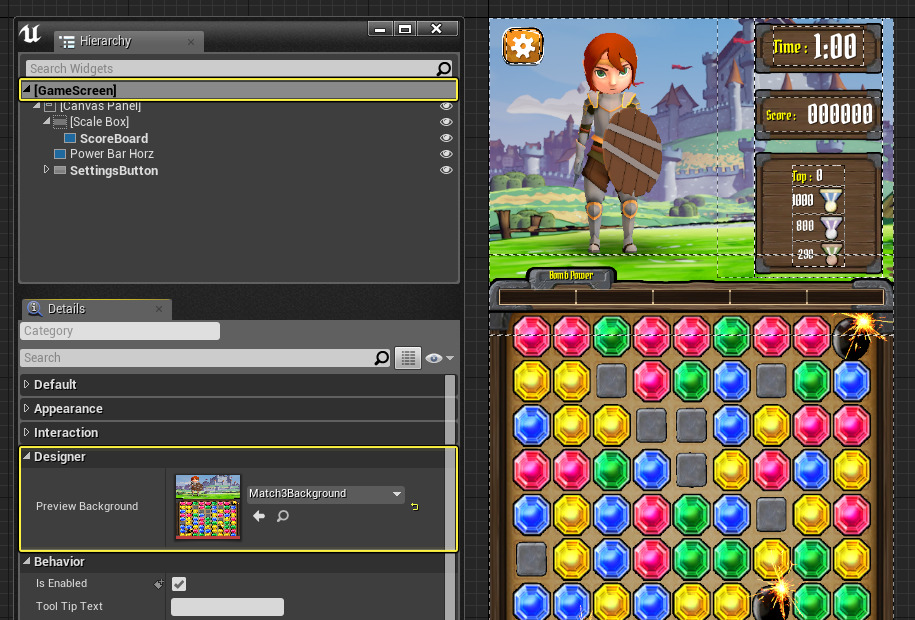915x620 pixels.
Task: Click the Match3Background preview thumbnail
Action: tap(208, 507)
